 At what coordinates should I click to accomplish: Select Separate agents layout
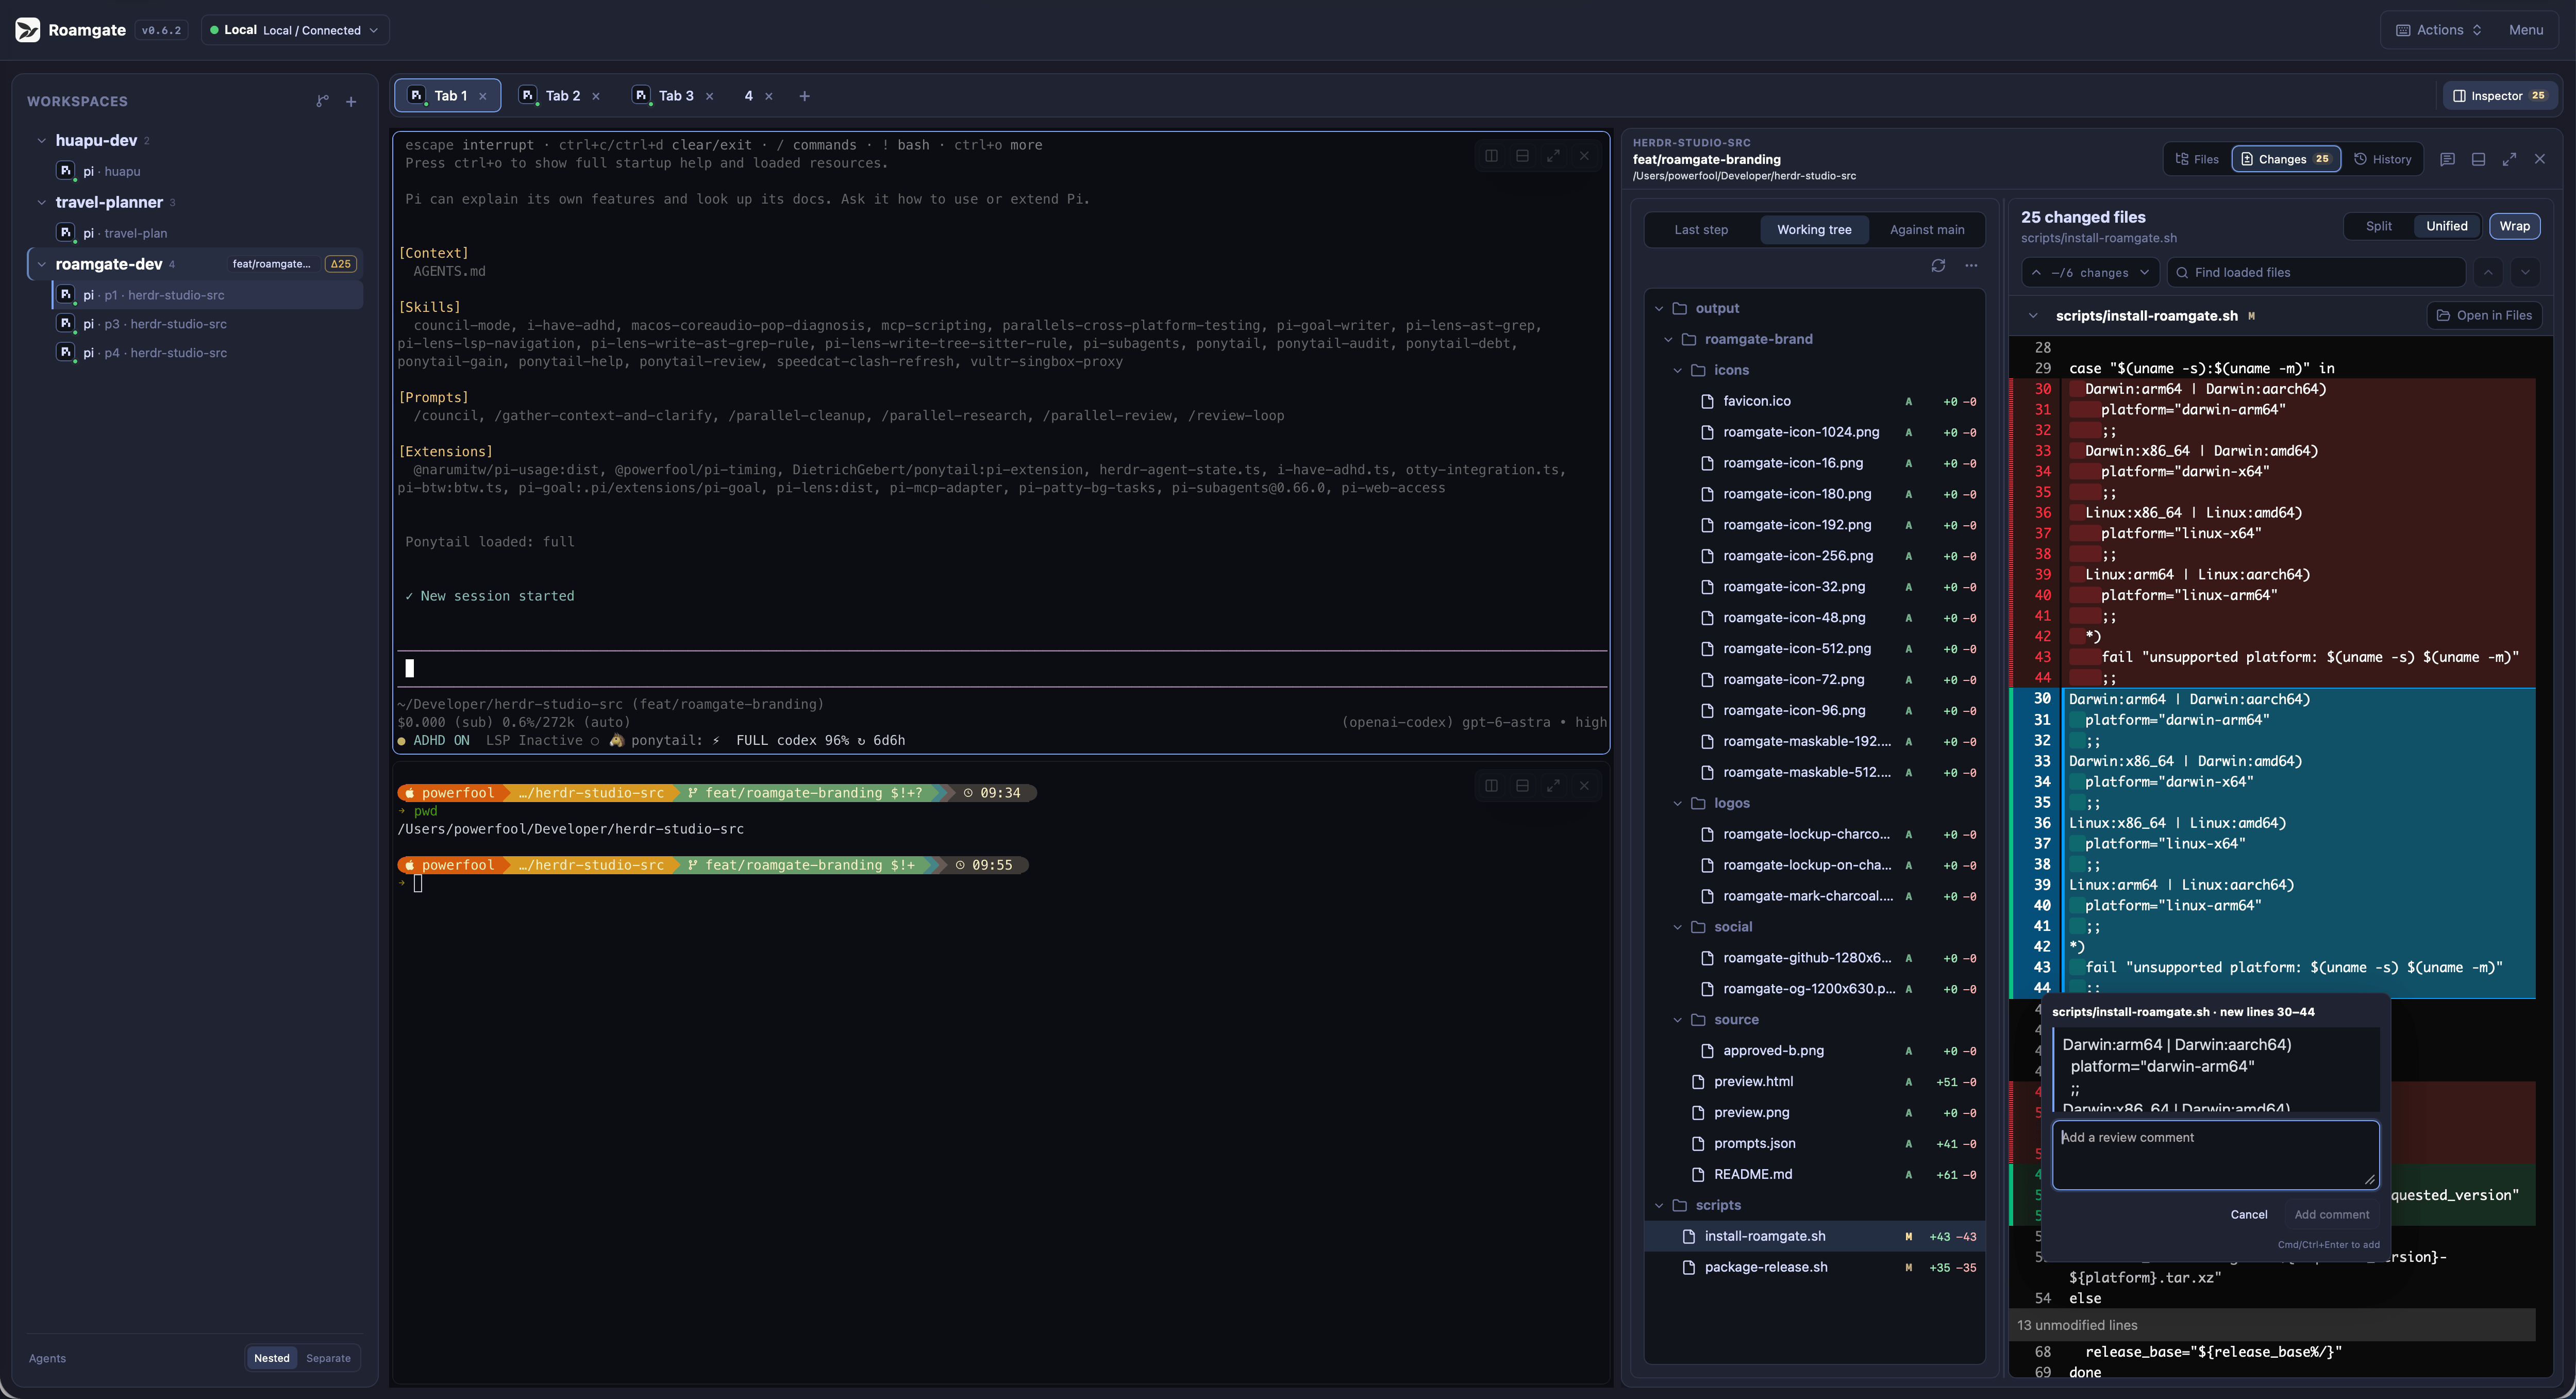tap(328, 1358)
